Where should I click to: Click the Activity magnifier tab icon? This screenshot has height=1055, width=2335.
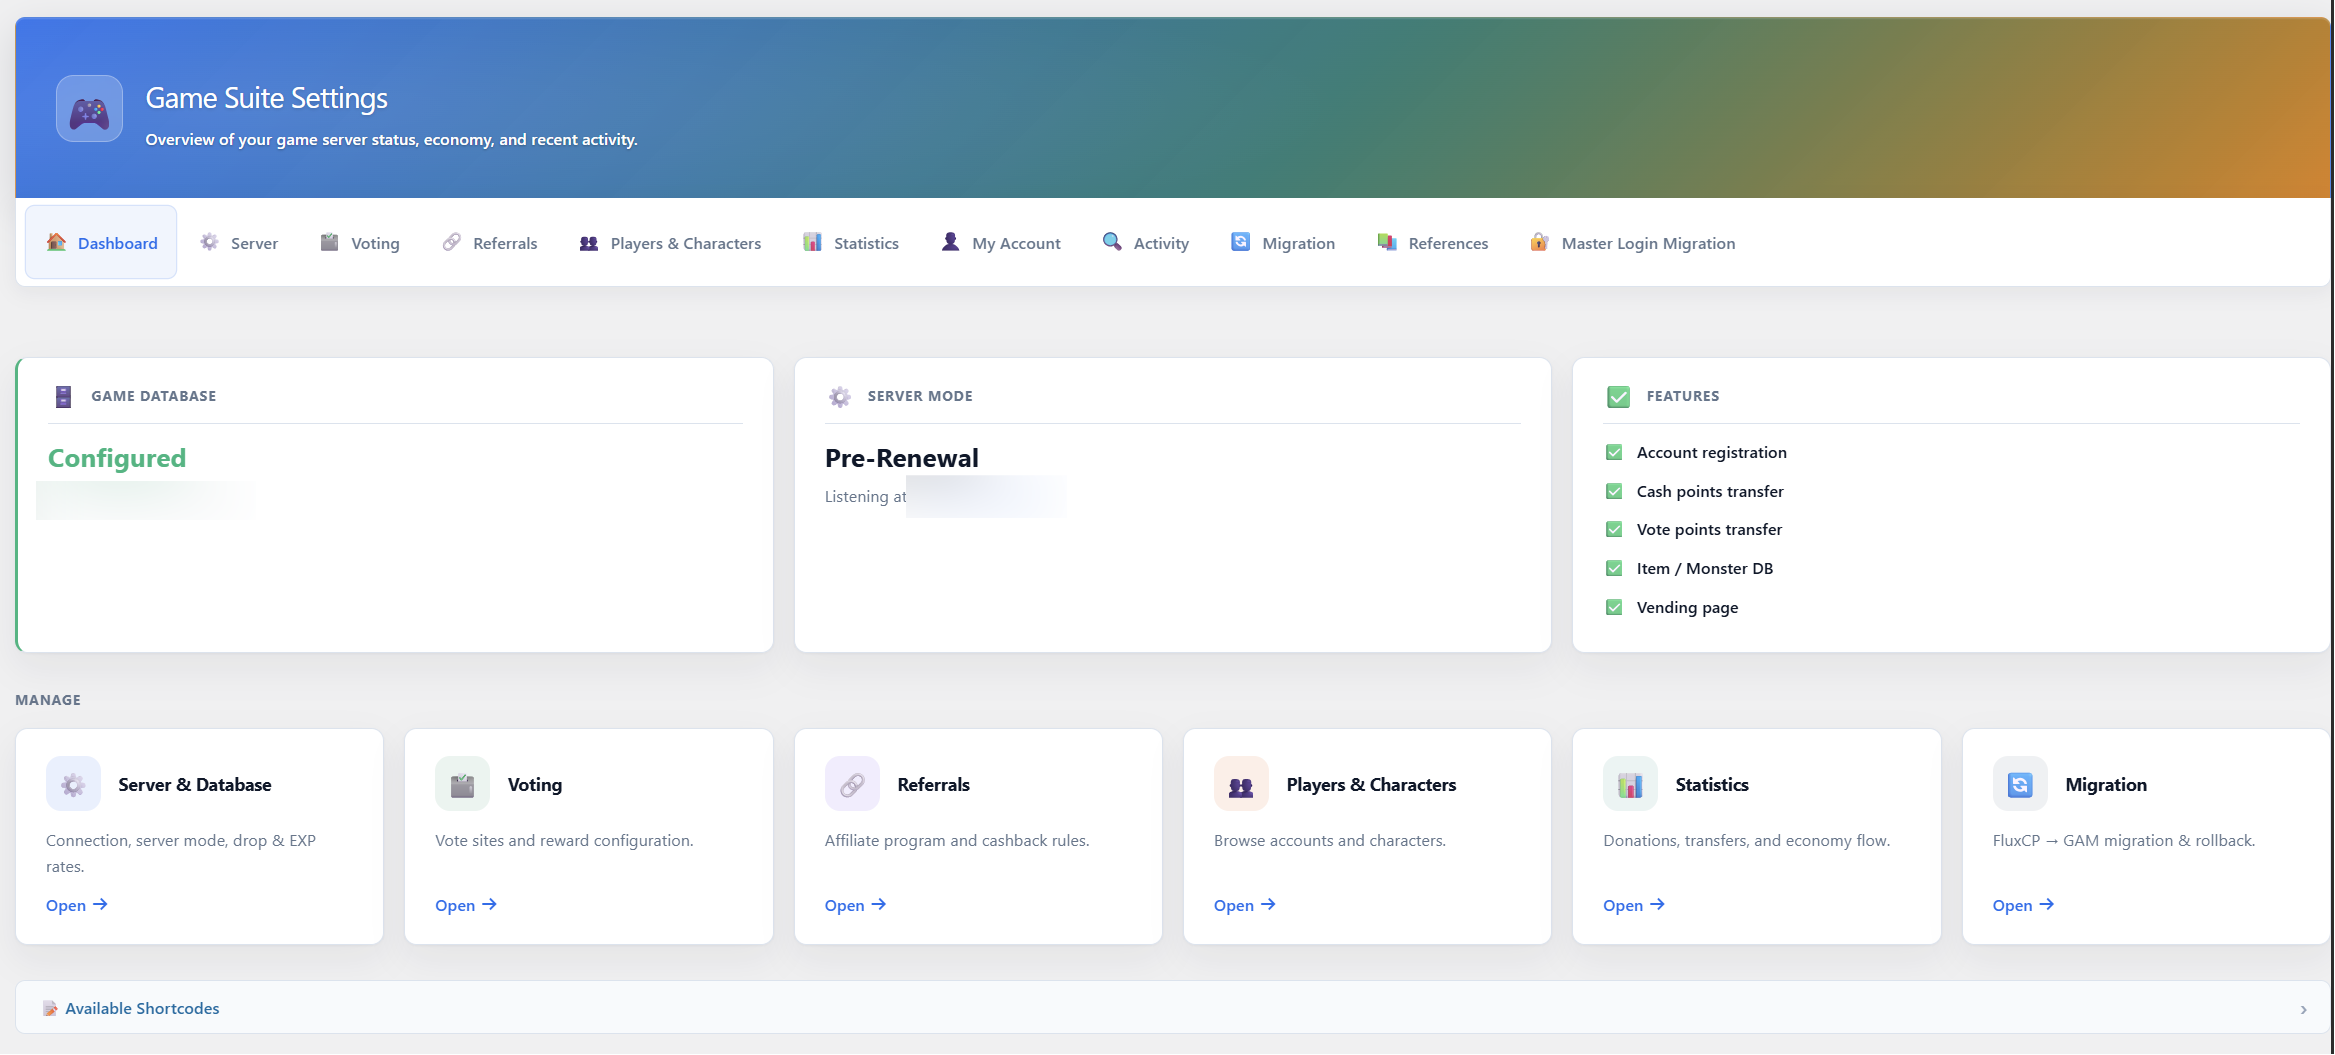pos(1112,242)
